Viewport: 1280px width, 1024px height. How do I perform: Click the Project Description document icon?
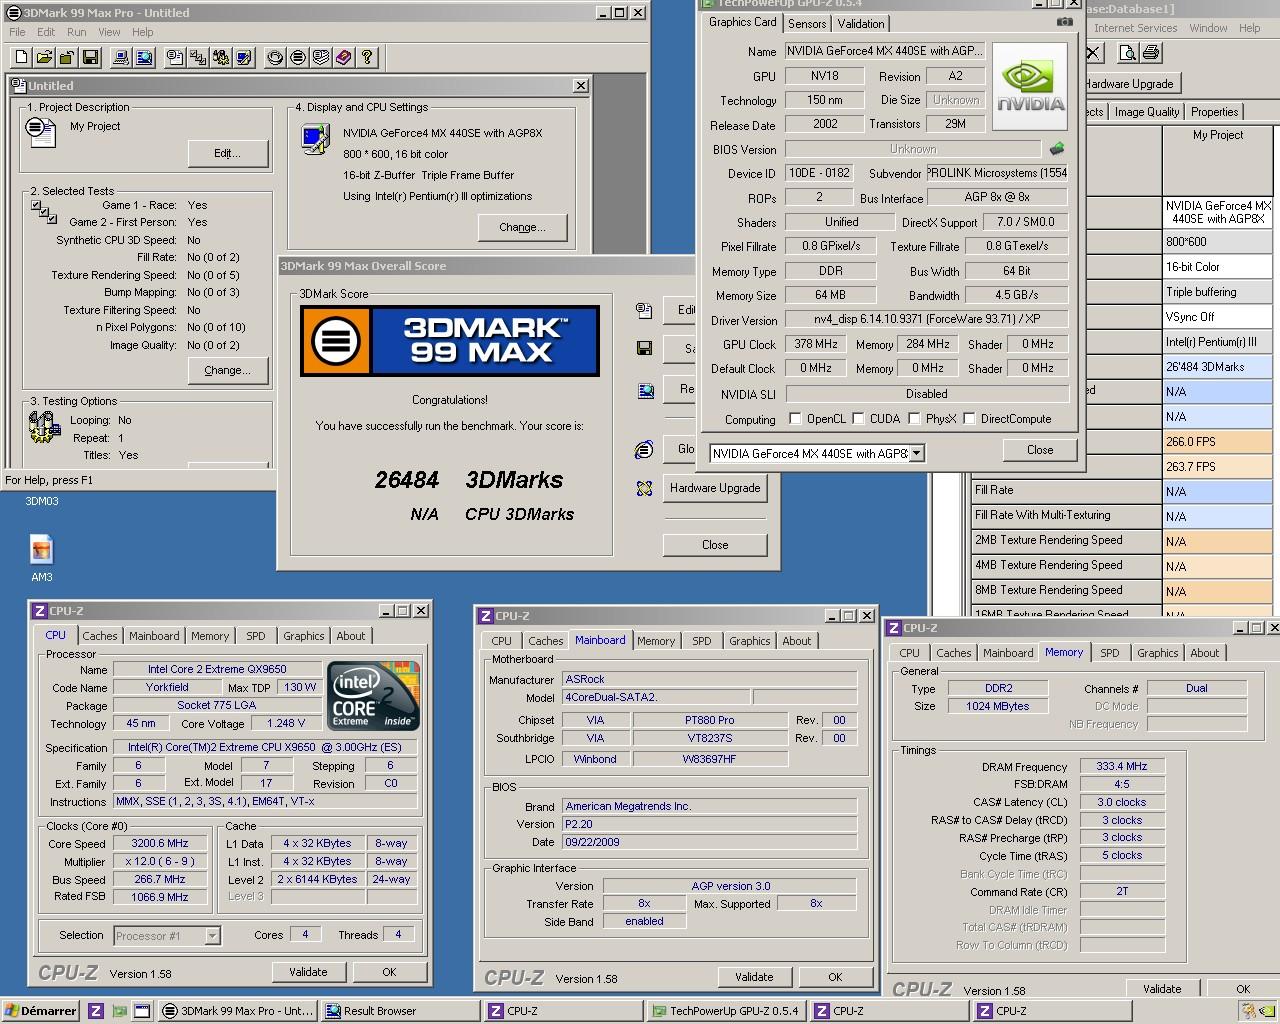click(x=41, y=132)
